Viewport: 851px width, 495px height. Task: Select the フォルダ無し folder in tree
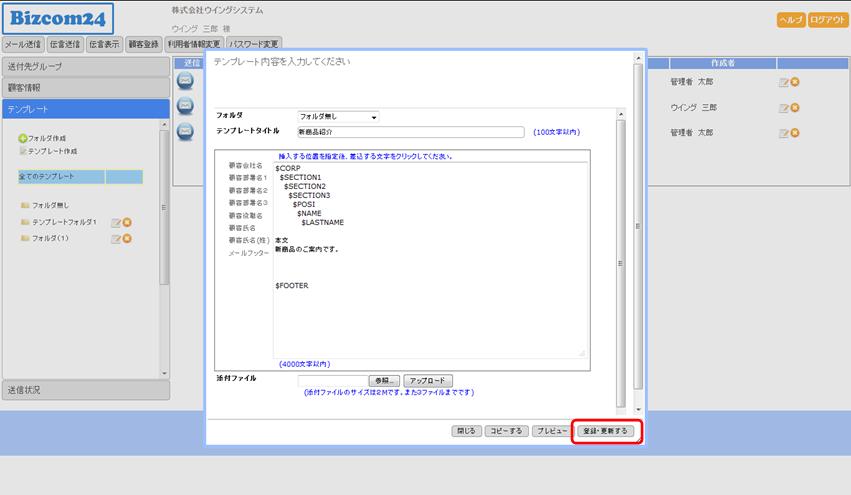49,205
